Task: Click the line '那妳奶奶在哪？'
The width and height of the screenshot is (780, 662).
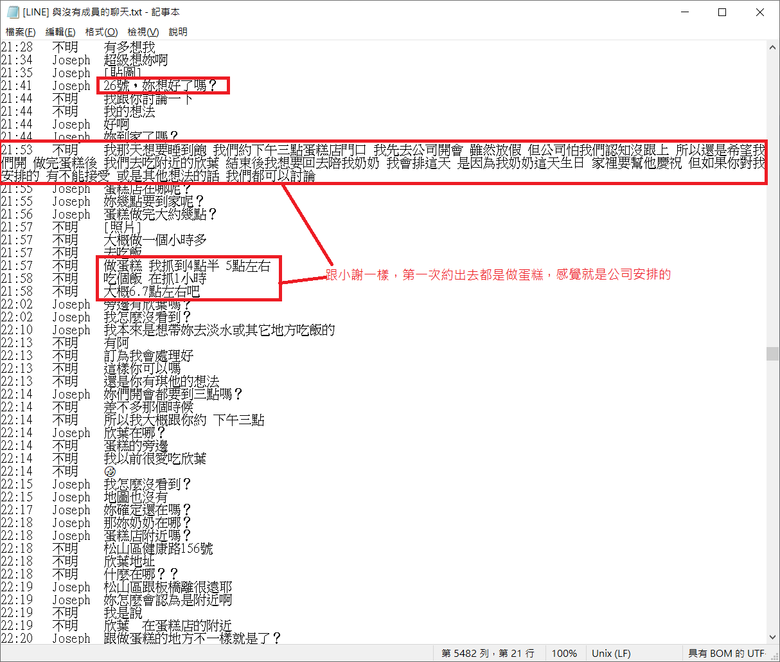Action: pos(147,523)
